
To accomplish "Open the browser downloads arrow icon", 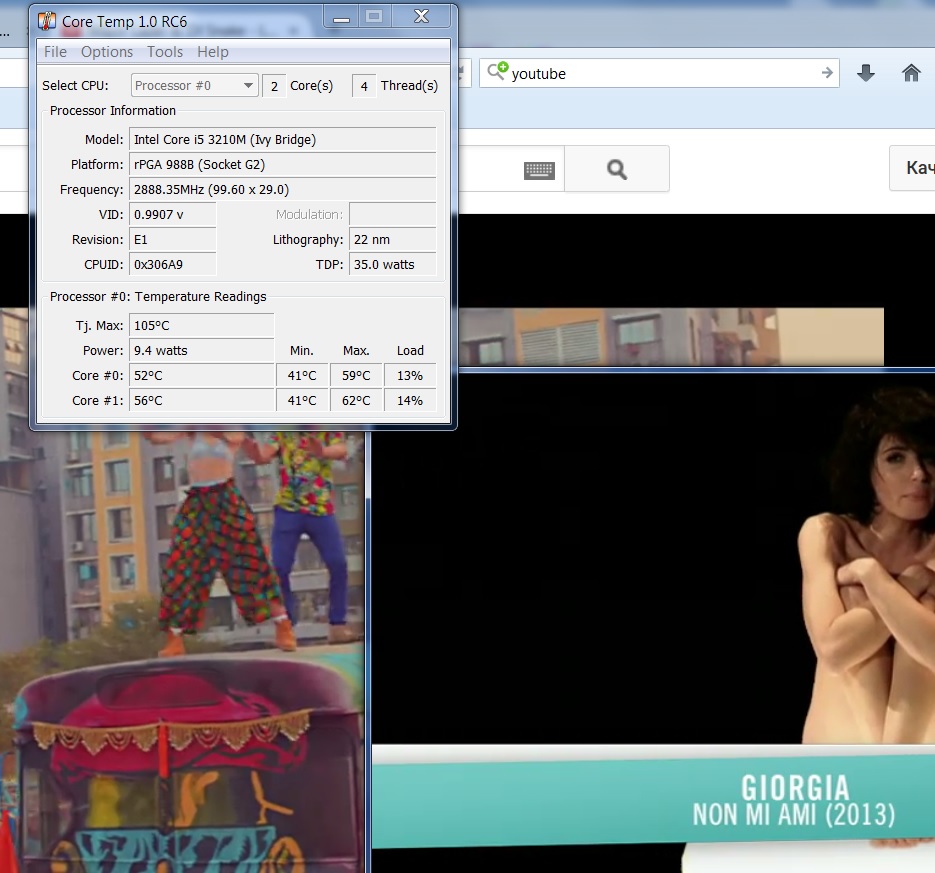I will [x=866, y=73].
